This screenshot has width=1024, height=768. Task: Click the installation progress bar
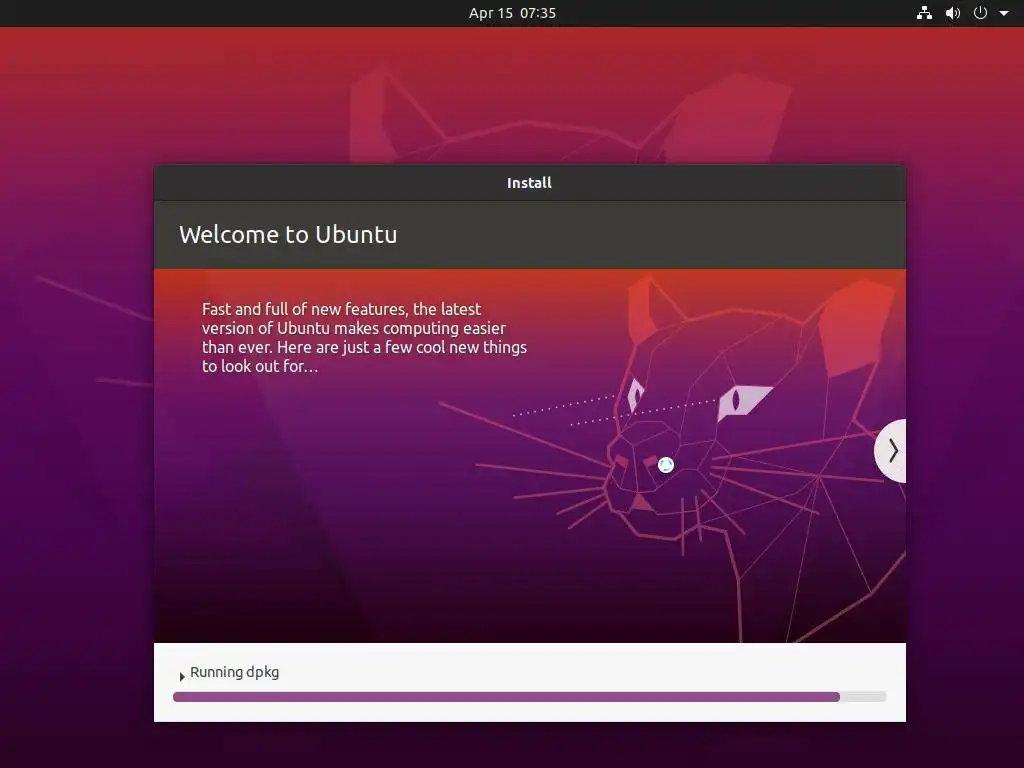(529, 697)
